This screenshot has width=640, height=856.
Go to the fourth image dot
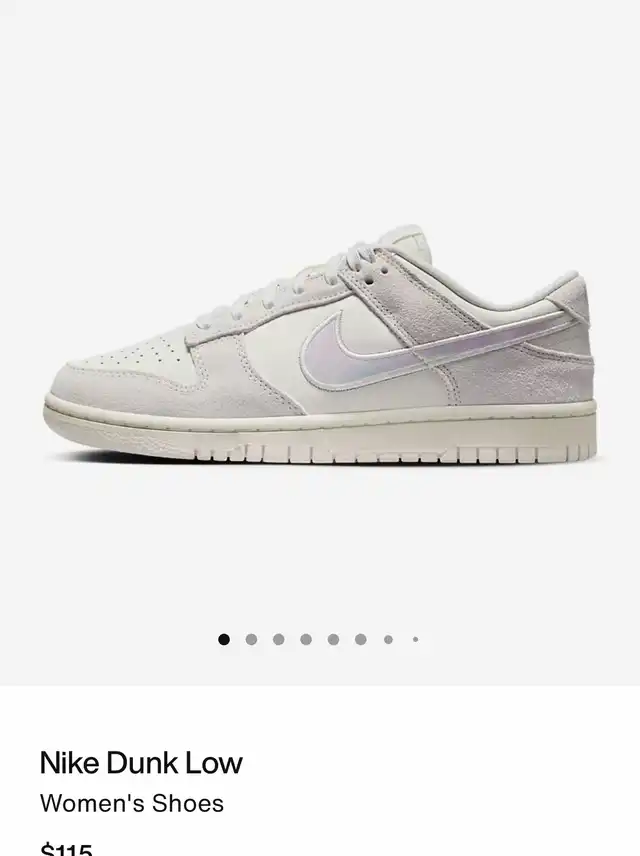pyautogui.click(x=306, y=639)
